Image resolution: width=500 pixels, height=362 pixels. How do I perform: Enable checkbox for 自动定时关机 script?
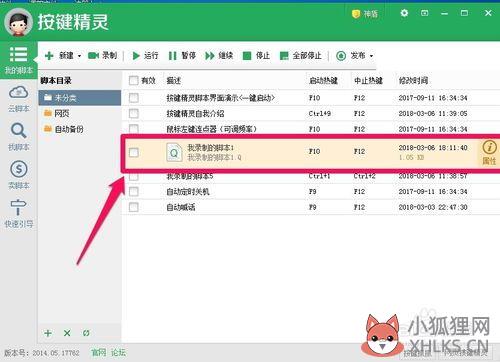[134, 191]
